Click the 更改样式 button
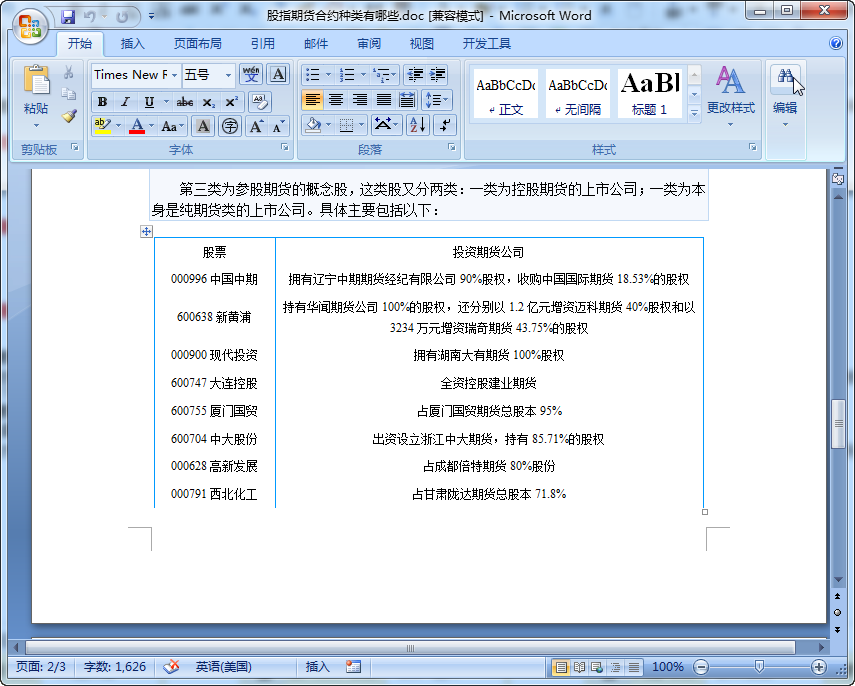The width and height of the screenshot is (855, 686). 731,97
